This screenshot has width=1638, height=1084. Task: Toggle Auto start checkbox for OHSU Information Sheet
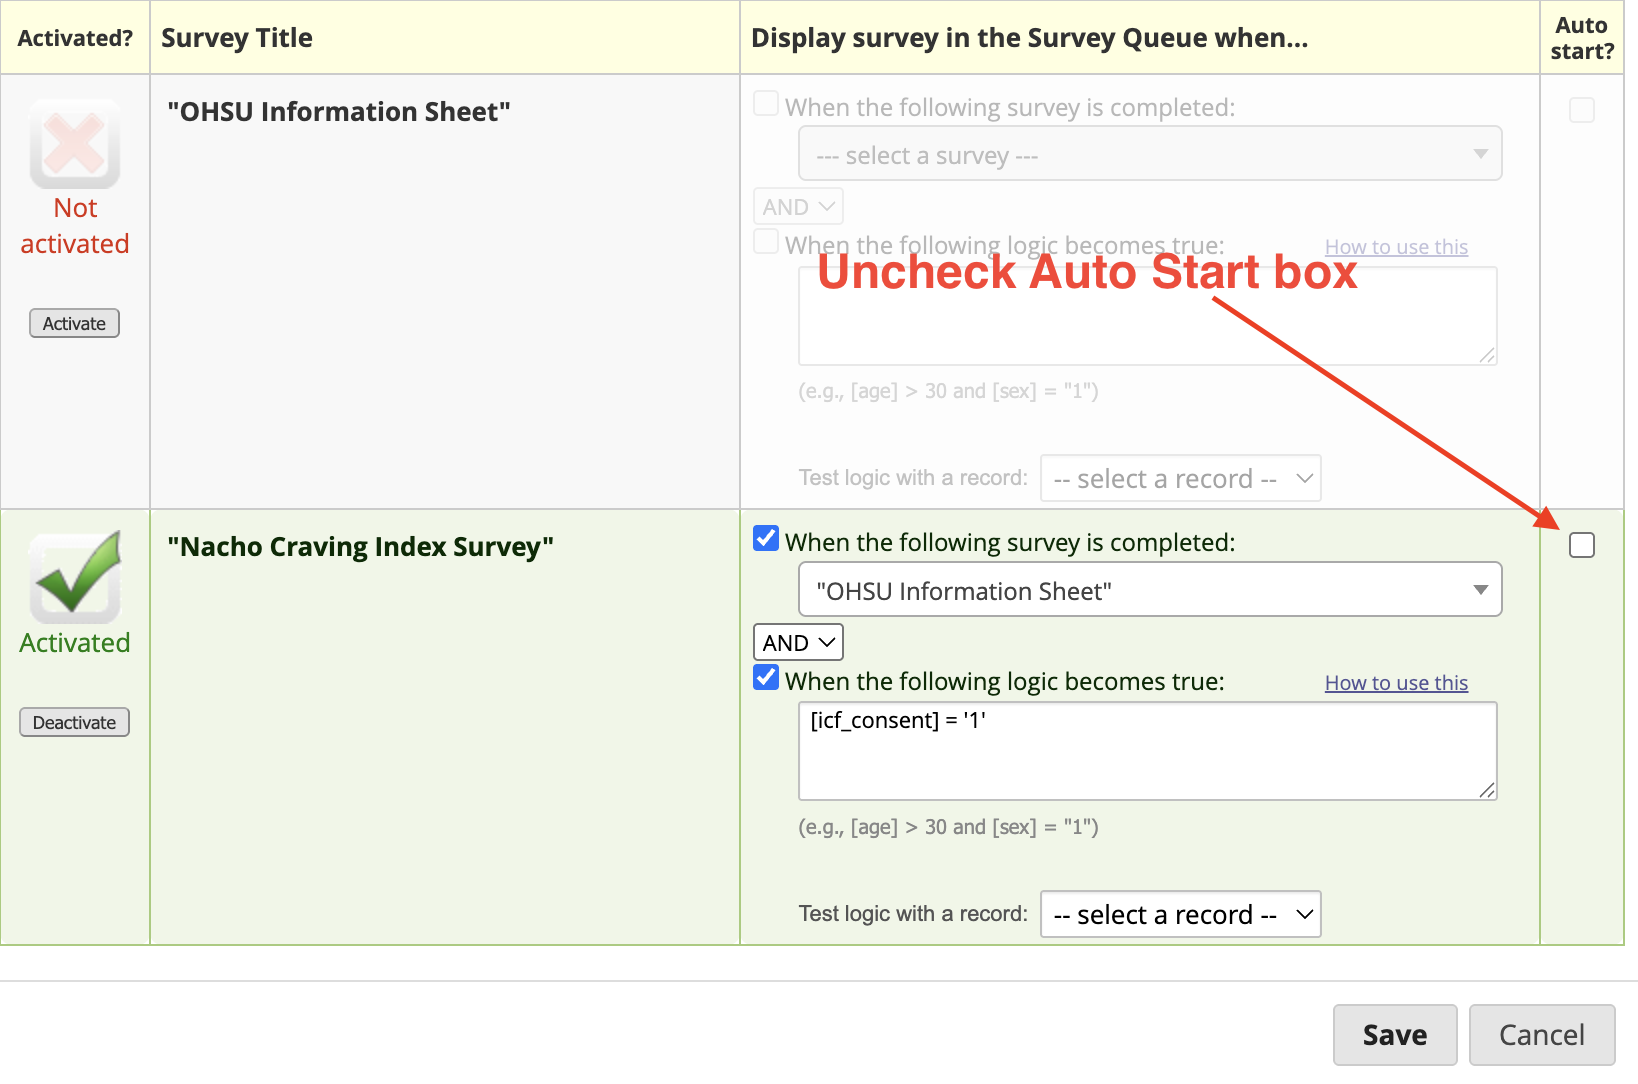tap(1582, 110)
